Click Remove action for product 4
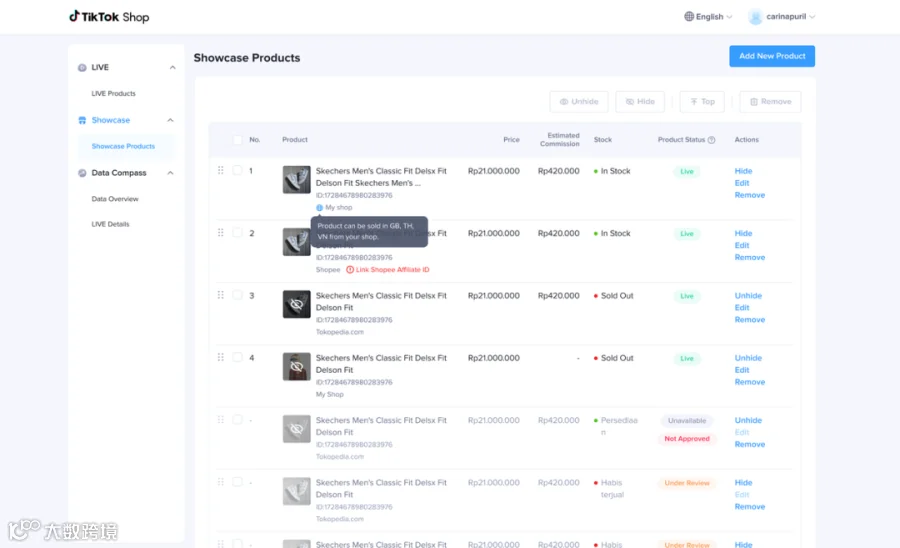Viewport: 900px width, 548px height. (750, 382)
